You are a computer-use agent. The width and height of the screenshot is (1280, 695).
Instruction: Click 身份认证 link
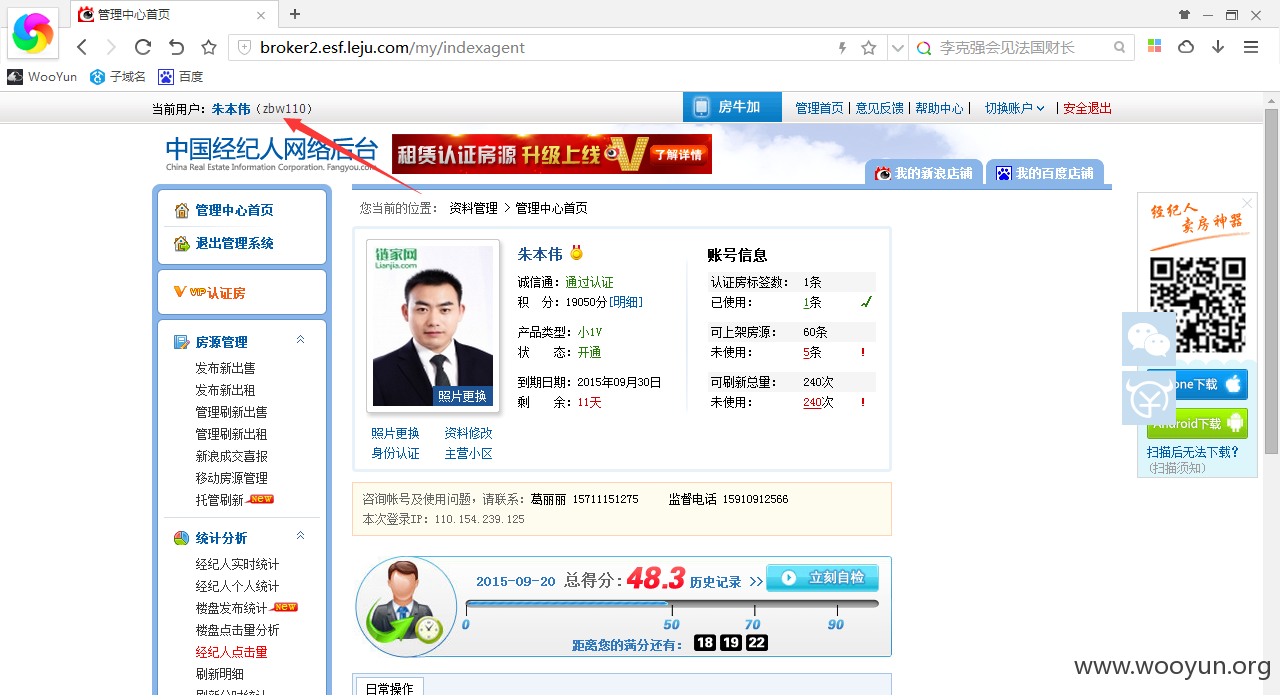(395, 453)
